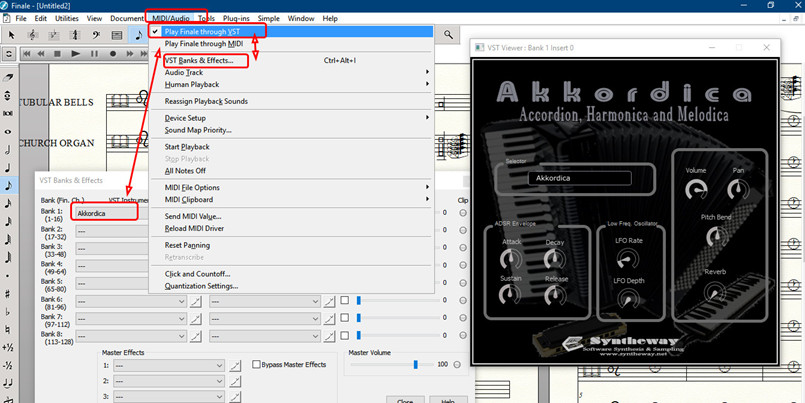805x403 pixels.
Task: Open Bank 8 VST instrument dropdown
Action: coord(131,336)
